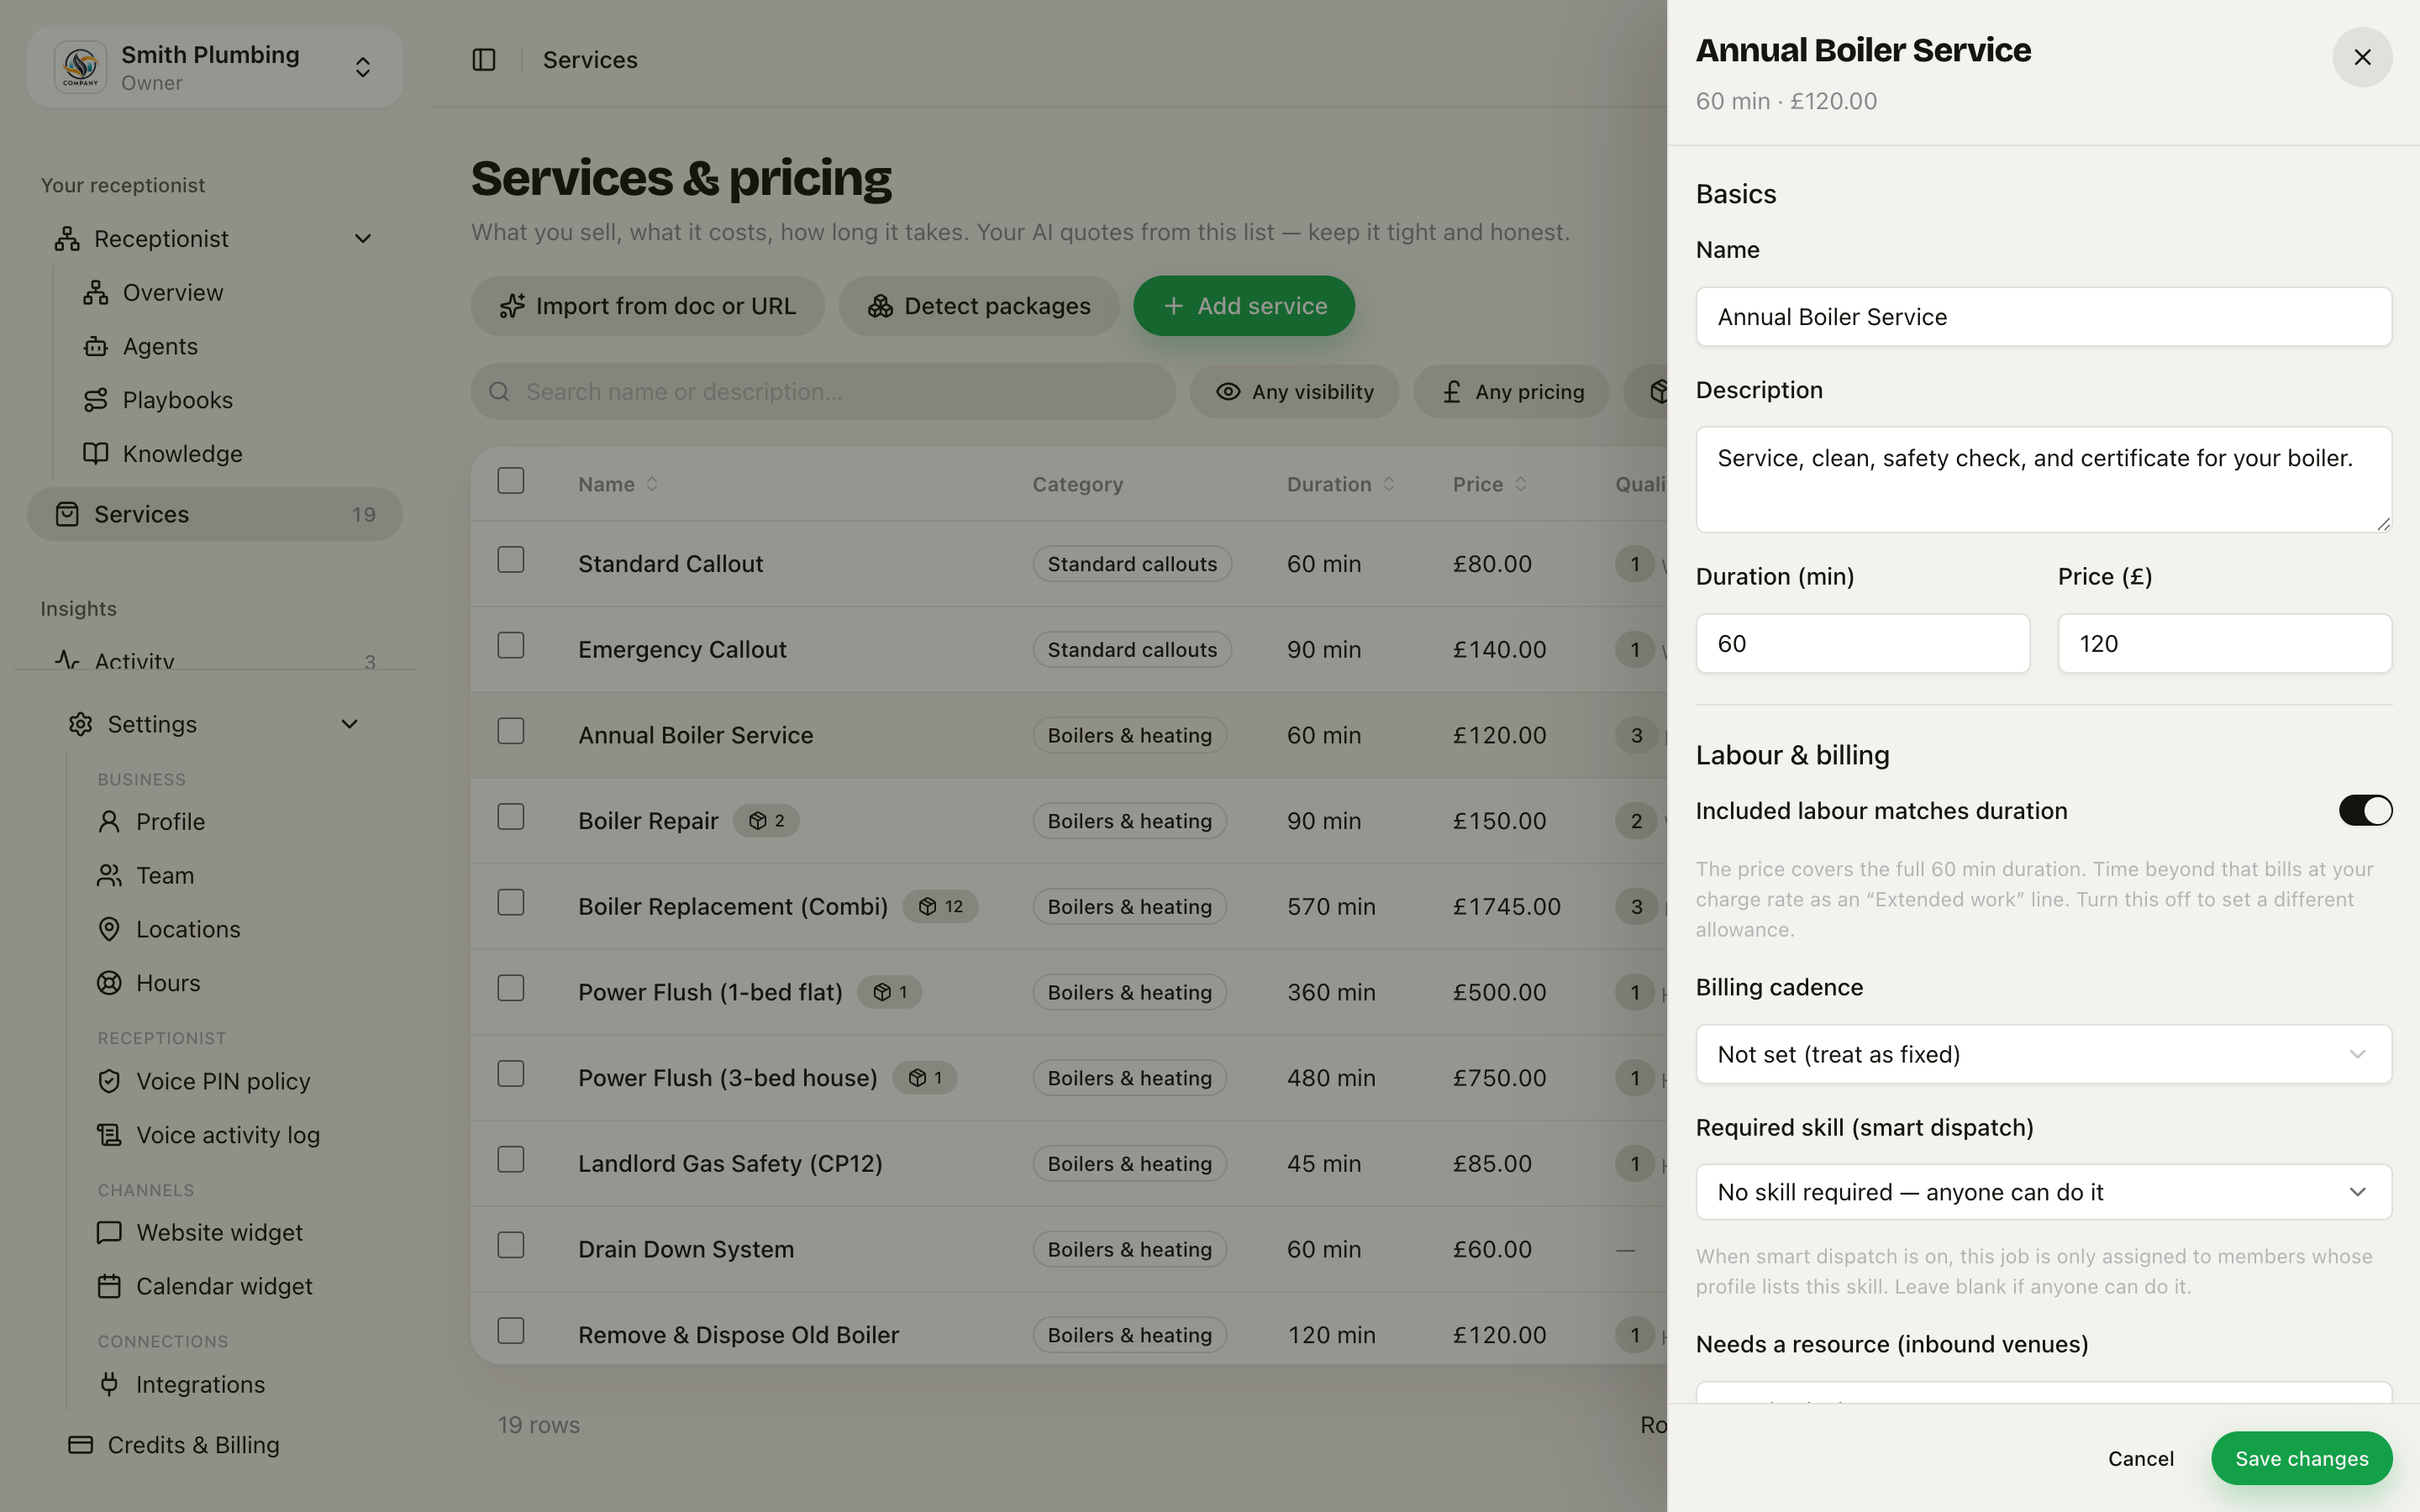Click the Services bag icon in sidebar
Screen dimensions: 2420x1512
67,514
